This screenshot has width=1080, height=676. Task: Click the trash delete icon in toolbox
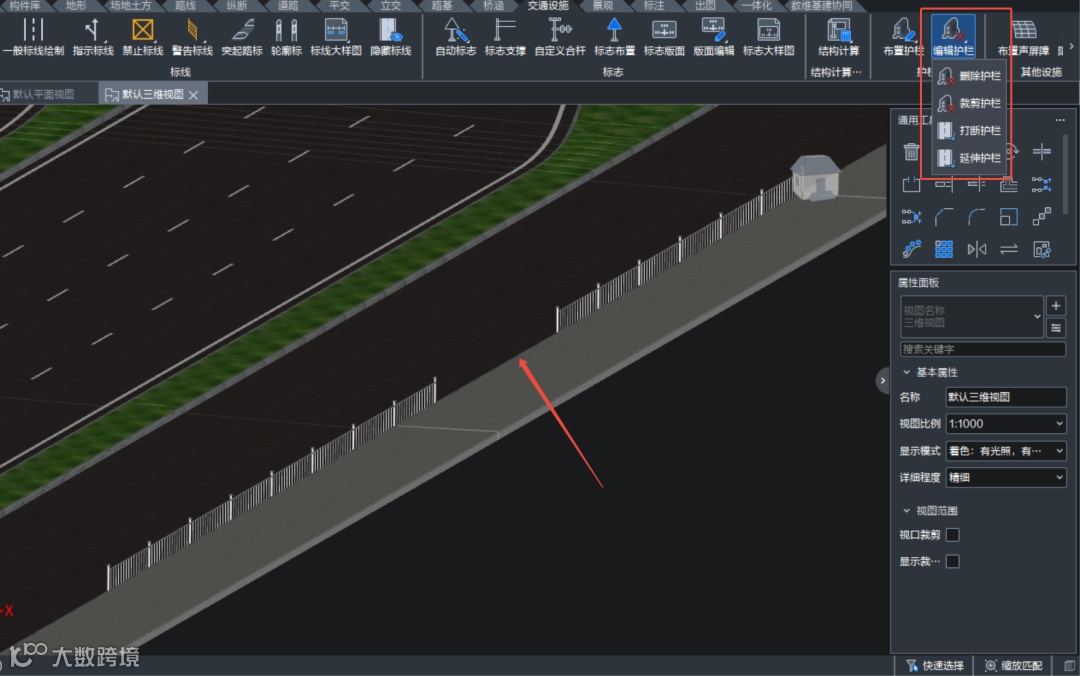coord(911,152)
